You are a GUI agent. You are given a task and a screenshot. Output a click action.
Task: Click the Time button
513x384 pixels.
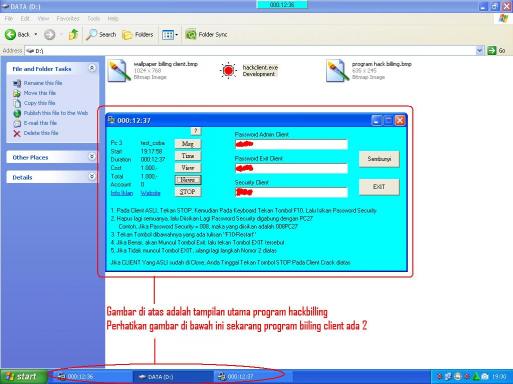click(188, 156)
